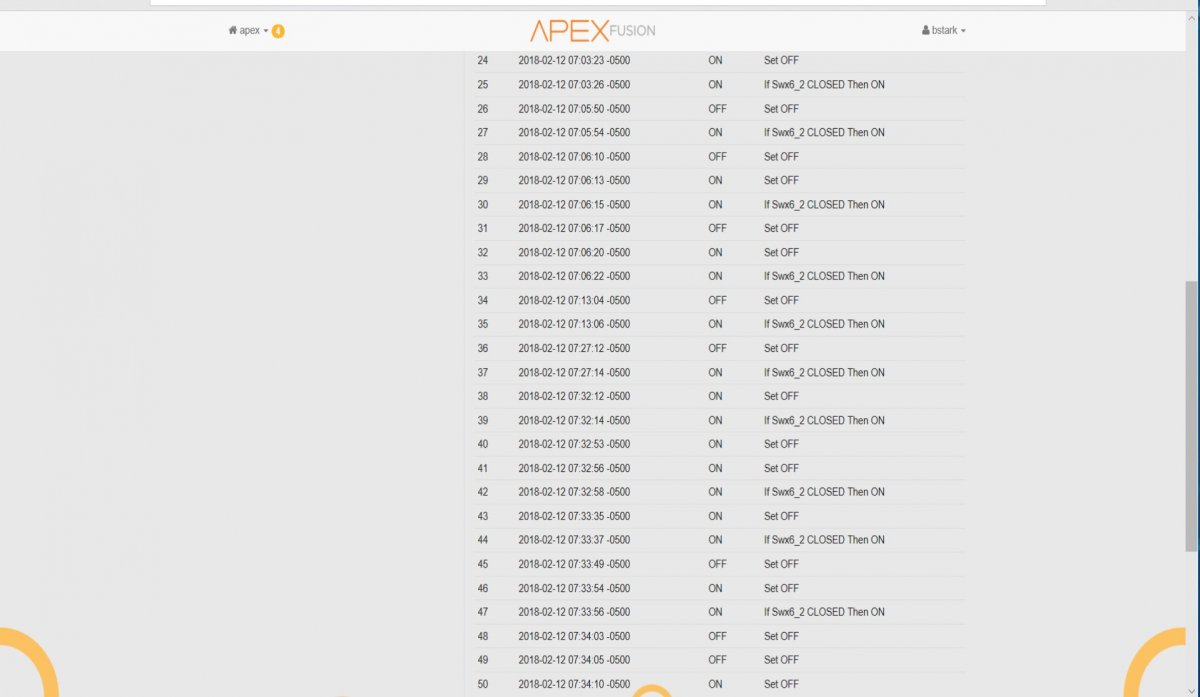1200x697 pixels.
Task: Click the OFF state in row 45
Action: pyautogui.click(x=717, y=564)
